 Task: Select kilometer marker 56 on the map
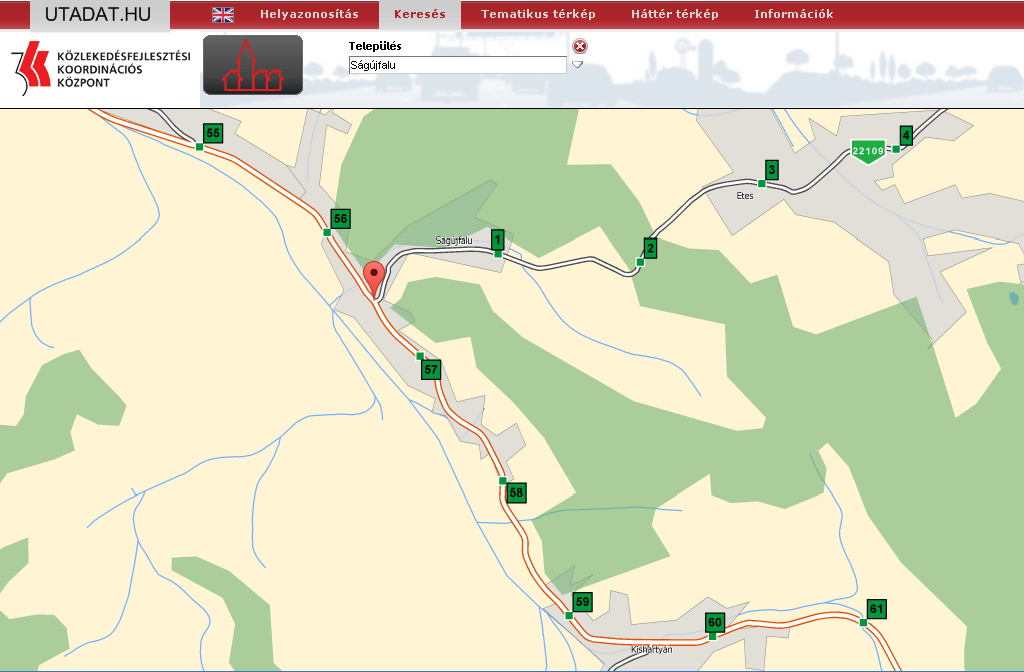tap(340, 219)
